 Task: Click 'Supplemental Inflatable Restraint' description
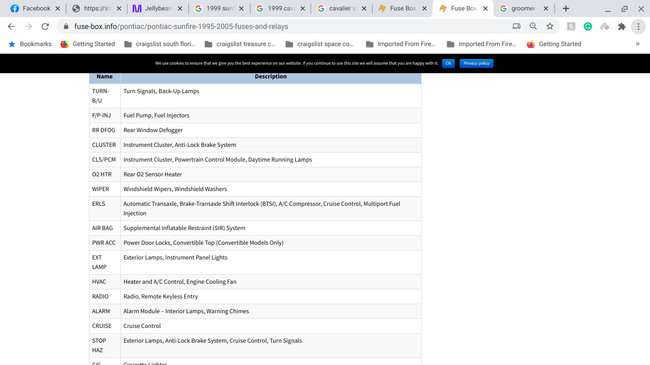tap(184, 228)
